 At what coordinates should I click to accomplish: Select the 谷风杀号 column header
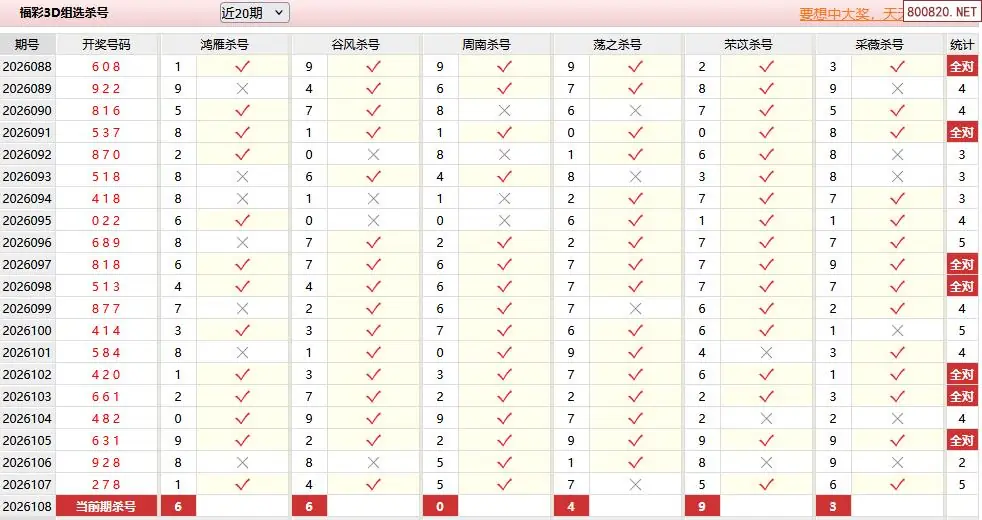pyautogui.click(x=355, y=45)
